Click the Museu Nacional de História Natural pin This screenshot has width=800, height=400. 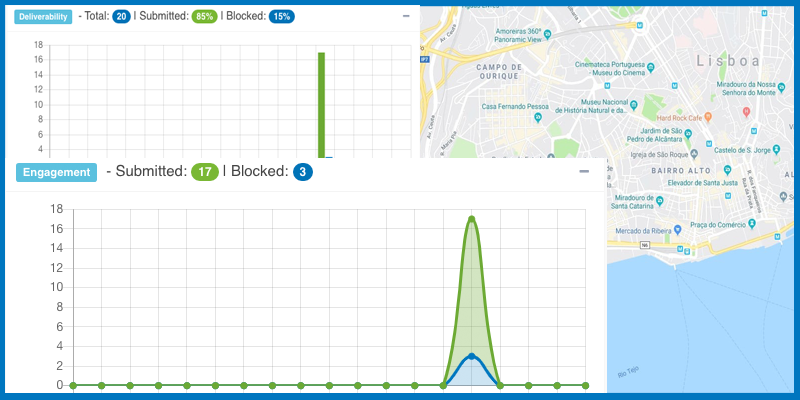pyautogui.click(x=634, y=105)
